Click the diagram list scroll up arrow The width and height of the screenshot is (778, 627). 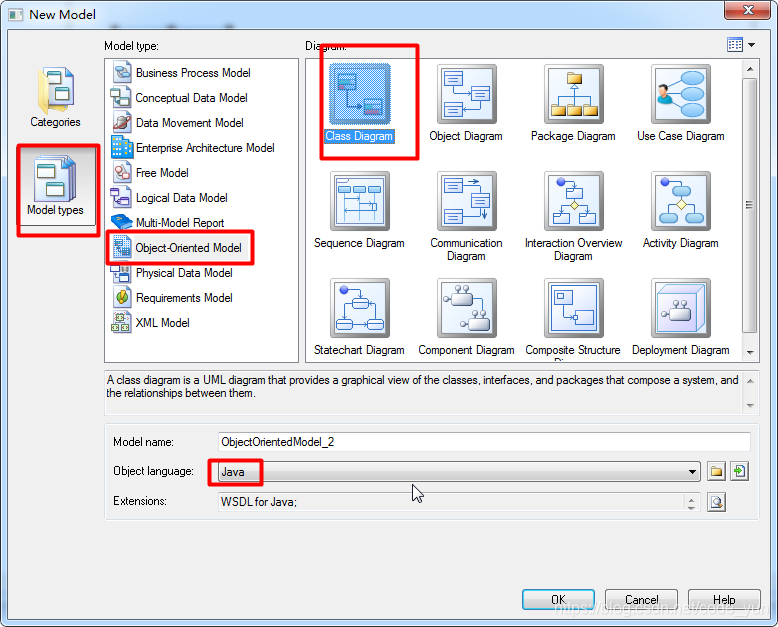pos(750,68)
